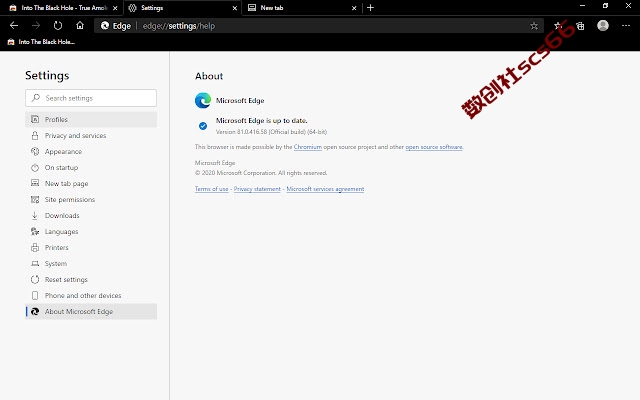Viewport: 640px width, 400px height.
Task: Open the Collections icon
Action: pyautogui.click(x=580, y=26)
